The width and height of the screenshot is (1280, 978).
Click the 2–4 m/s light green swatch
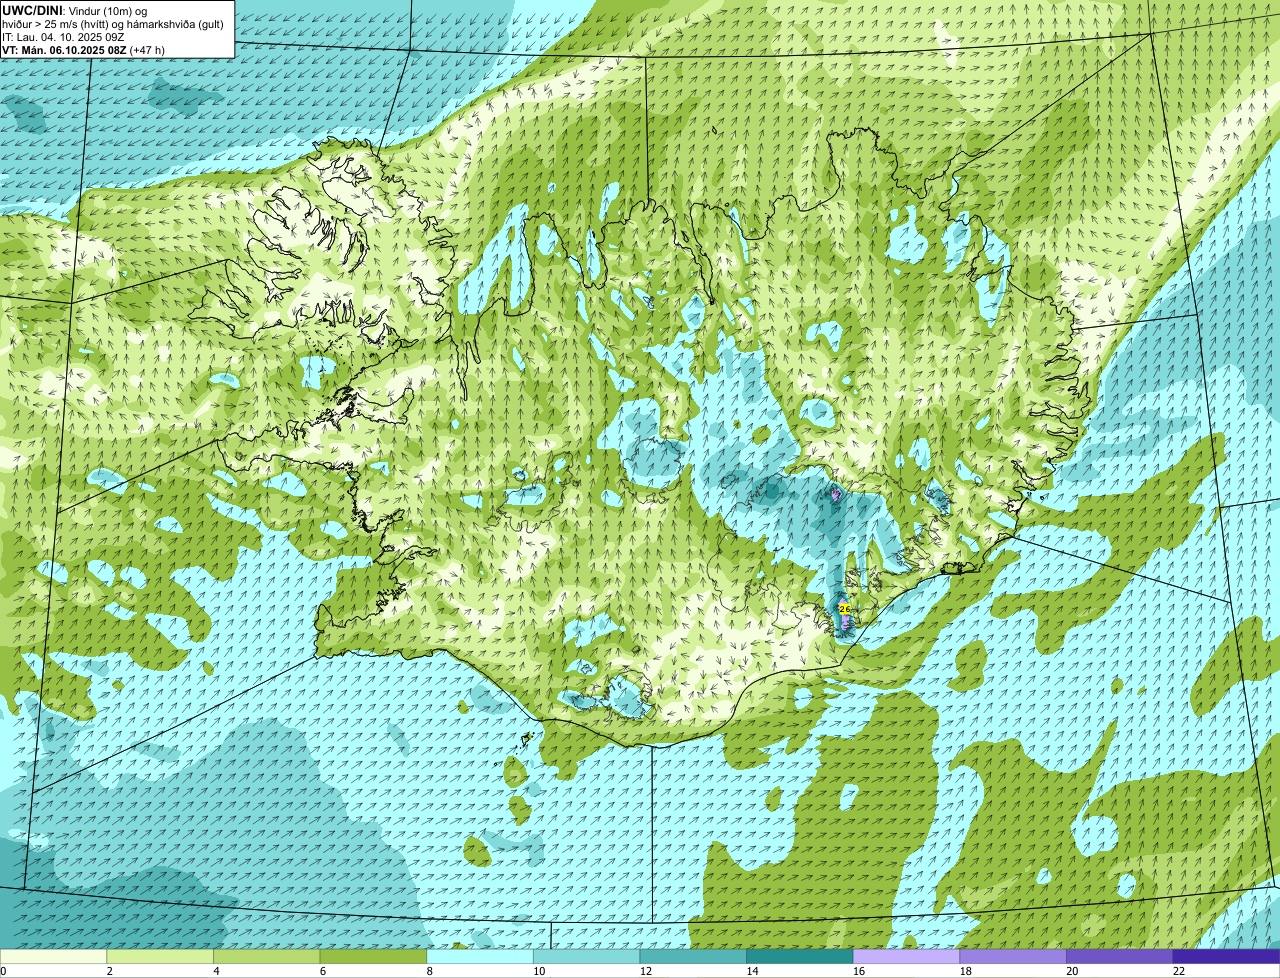click(160, 956)
